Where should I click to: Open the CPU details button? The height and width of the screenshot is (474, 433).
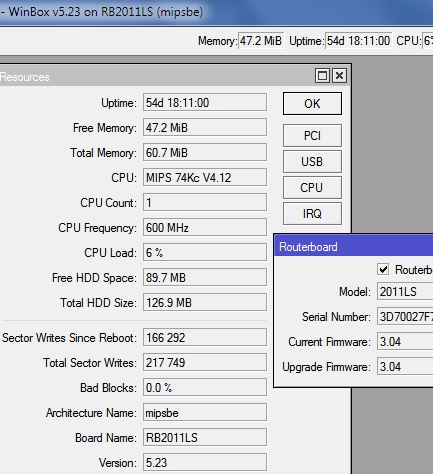tap(312, 187)
